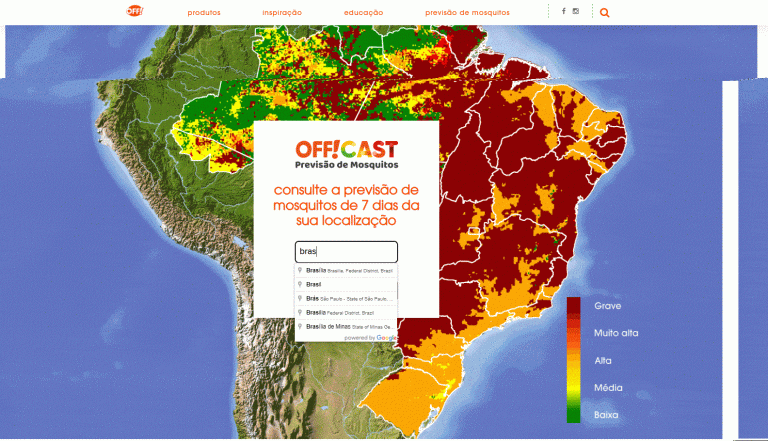Click the 'Baixa' legend label

[x=606, y=415]
